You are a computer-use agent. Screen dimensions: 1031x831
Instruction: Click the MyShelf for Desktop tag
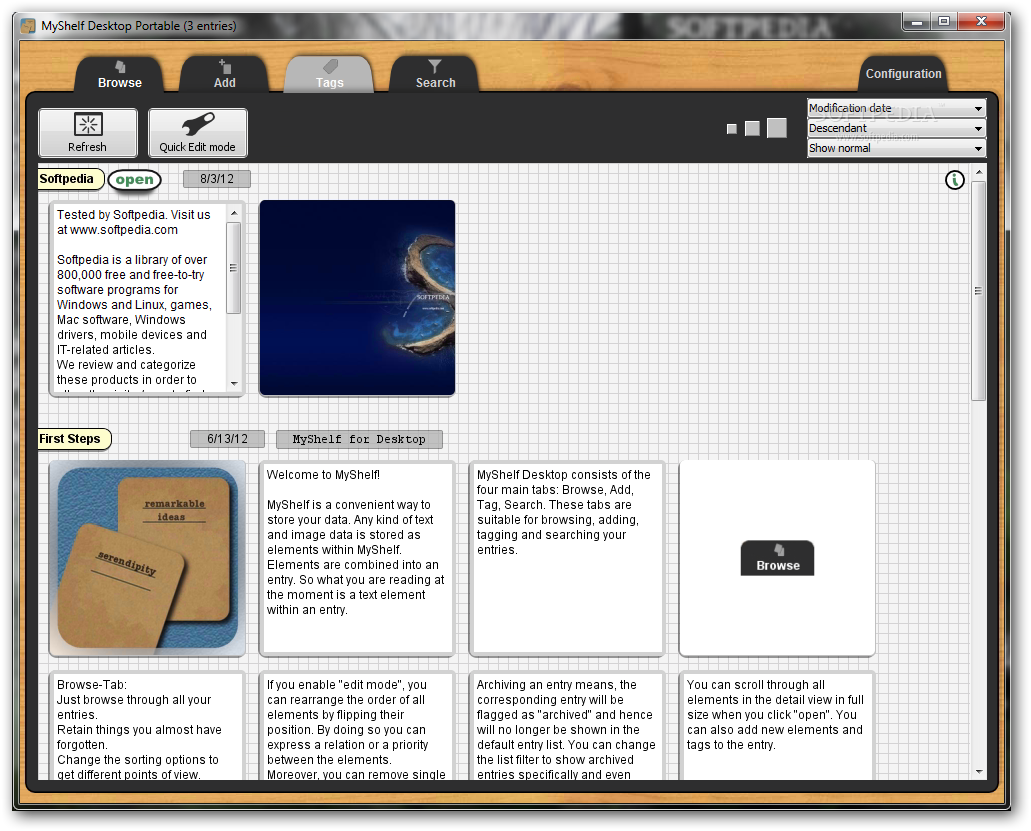pos(359,439)
